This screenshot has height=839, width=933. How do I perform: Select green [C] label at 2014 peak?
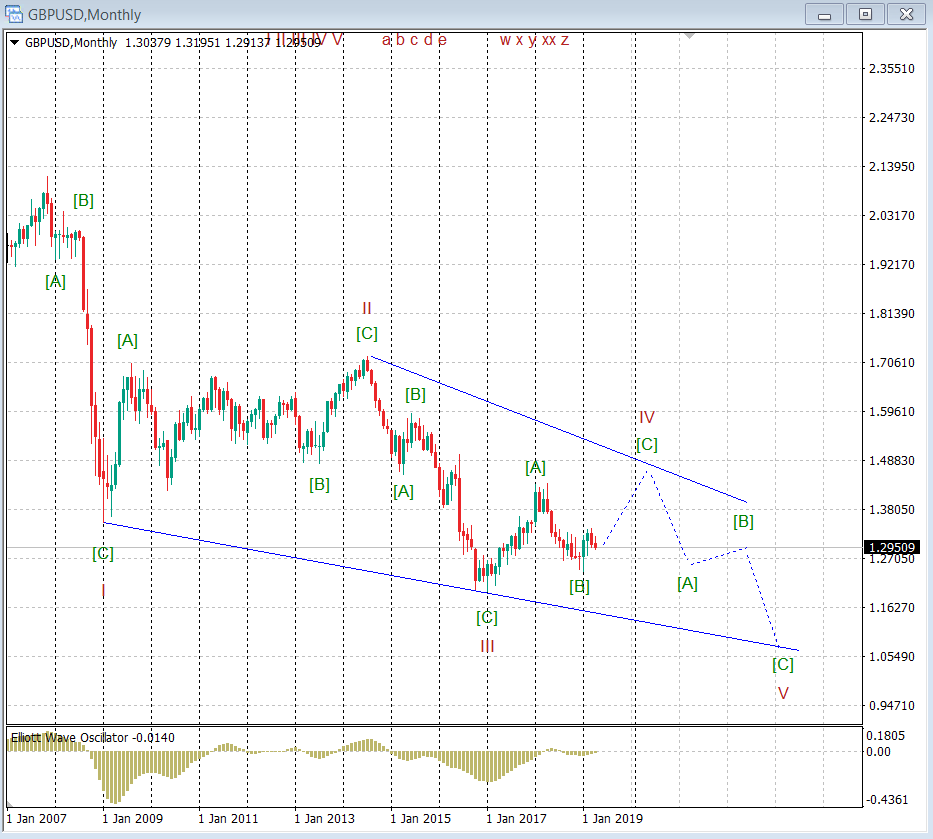pyautogui.click(x=367, y=333)
